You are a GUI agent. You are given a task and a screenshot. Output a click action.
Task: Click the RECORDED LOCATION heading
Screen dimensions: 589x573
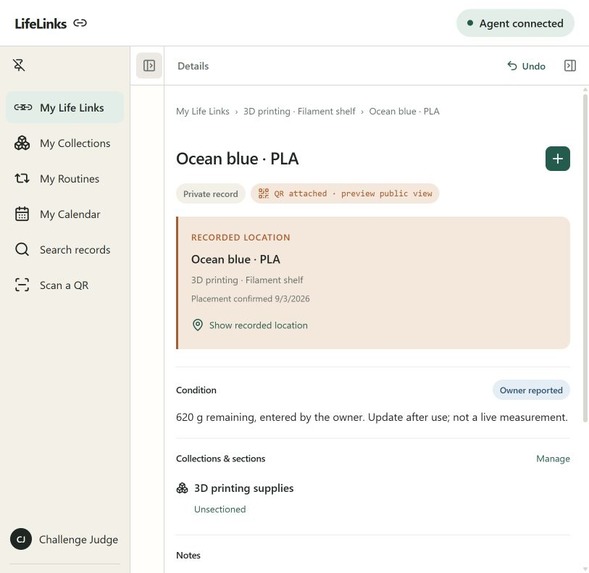240,237
